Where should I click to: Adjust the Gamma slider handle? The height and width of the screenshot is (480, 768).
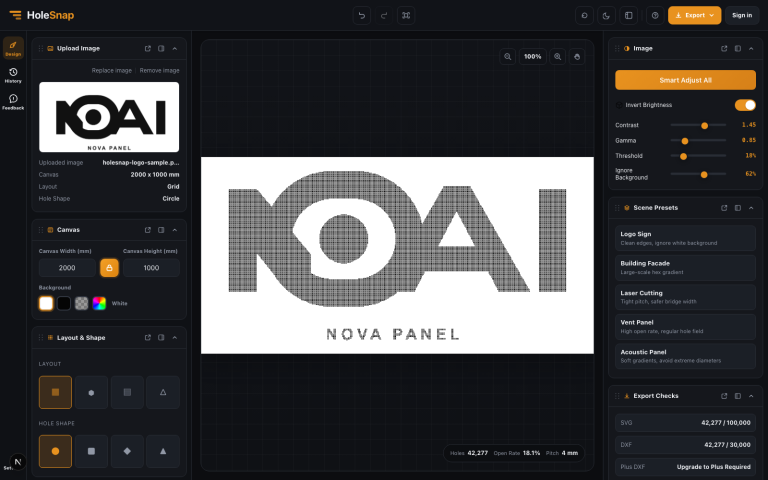[x=685, y=141]
